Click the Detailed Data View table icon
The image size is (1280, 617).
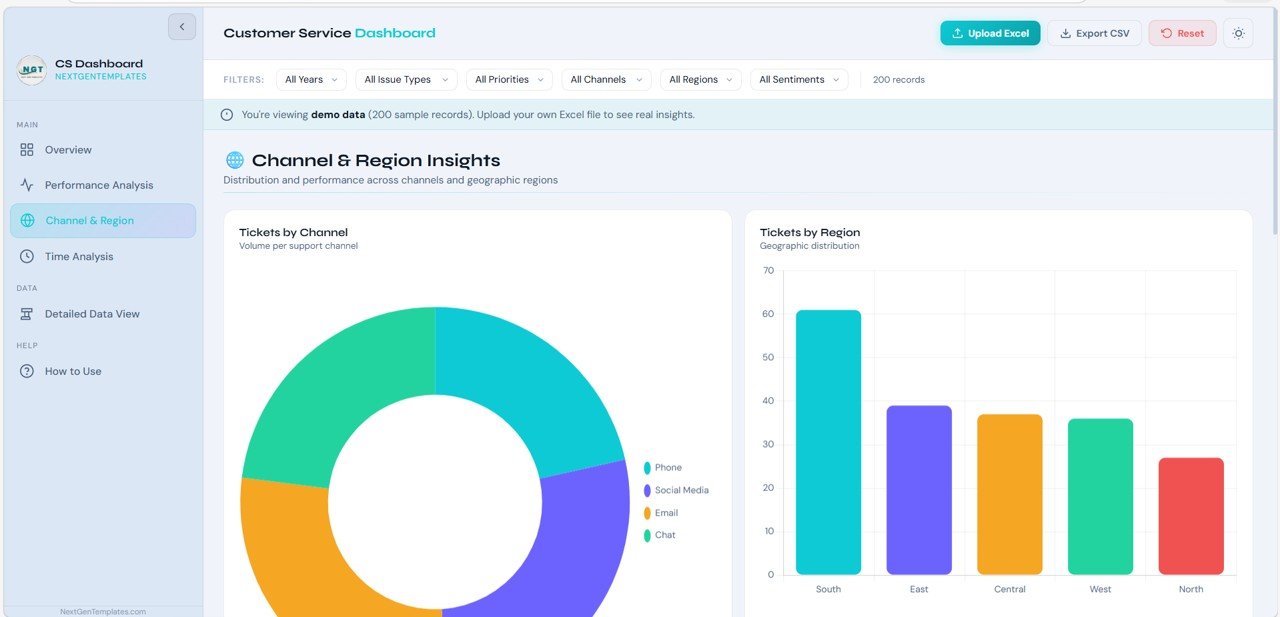point(28,313)
